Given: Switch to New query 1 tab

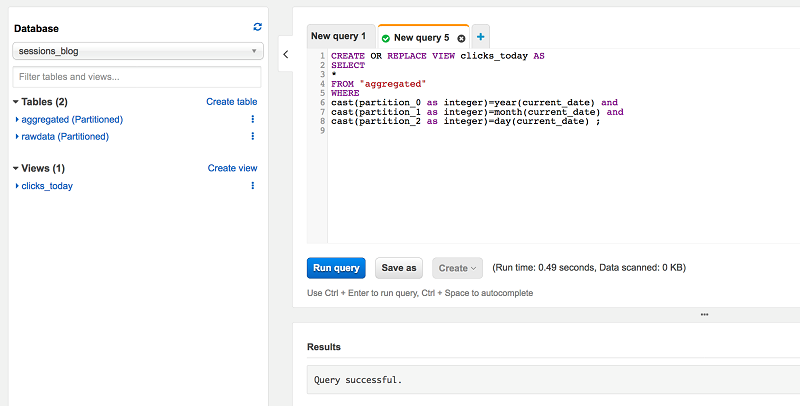Looking at the screenshot, I should pos(339,36).
